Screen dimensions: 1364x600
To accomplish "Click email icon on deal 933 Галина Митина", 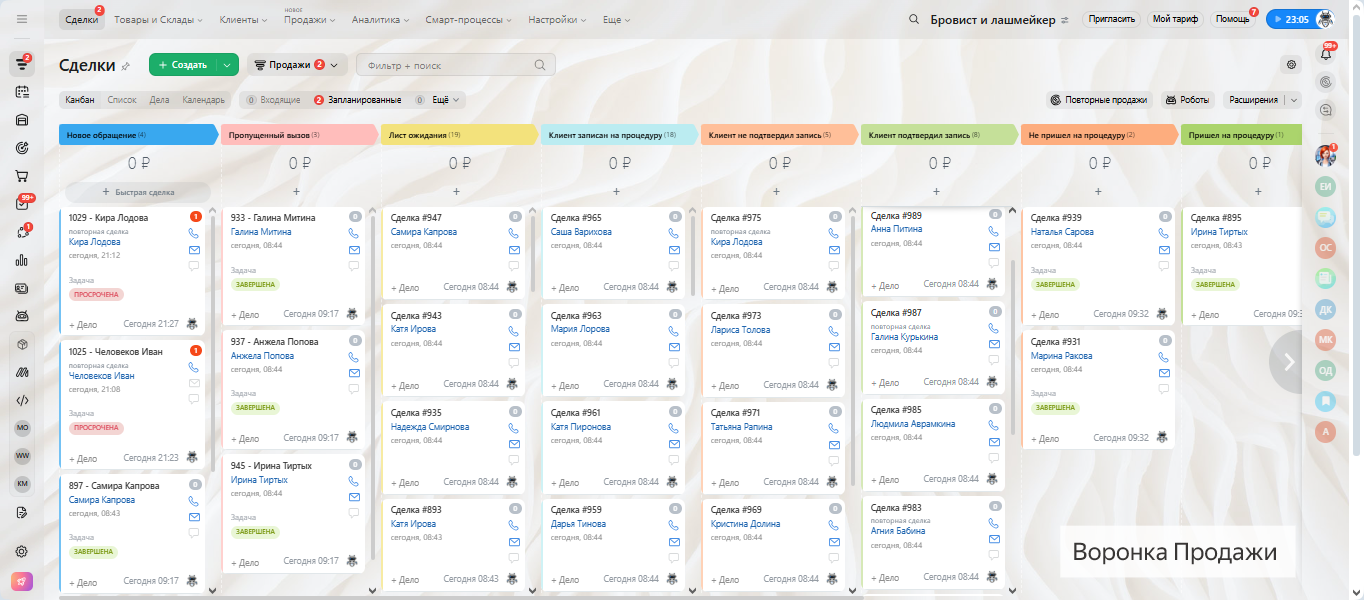I will (354, 249).
